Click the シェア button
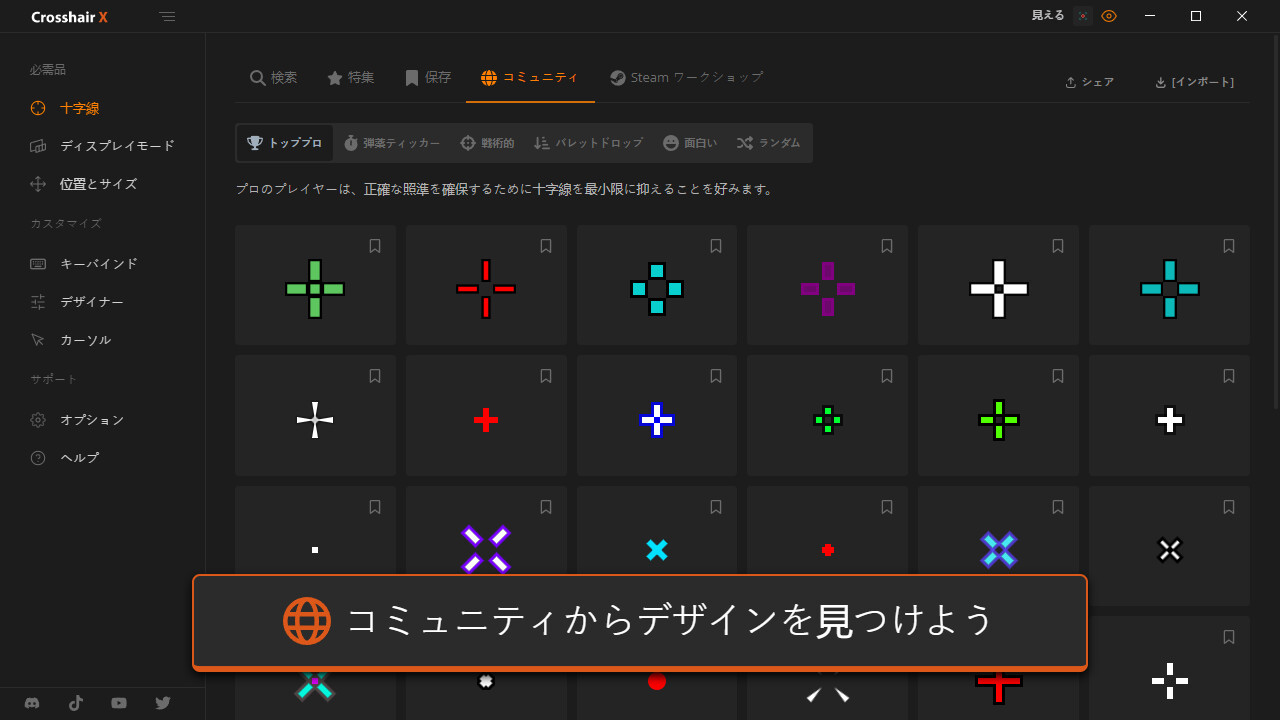Screen dimensions: 1280x720 point(1089,82)
